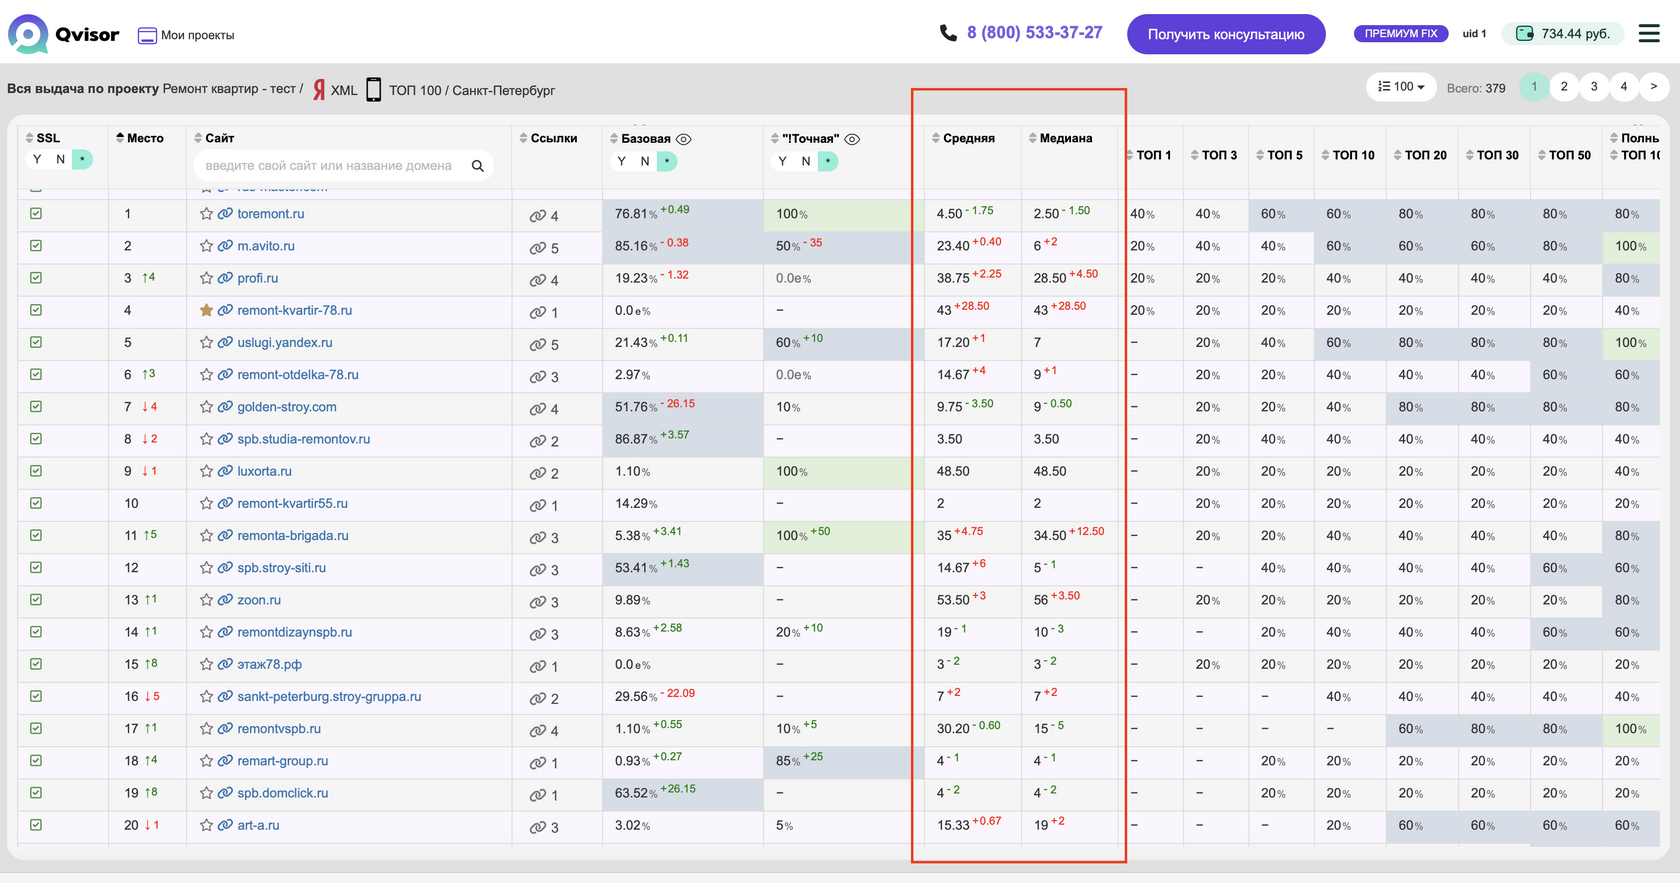Go to results page 3
Image resolution: width=1680 pixels, height=883 pixels.
pos(1594,87)
